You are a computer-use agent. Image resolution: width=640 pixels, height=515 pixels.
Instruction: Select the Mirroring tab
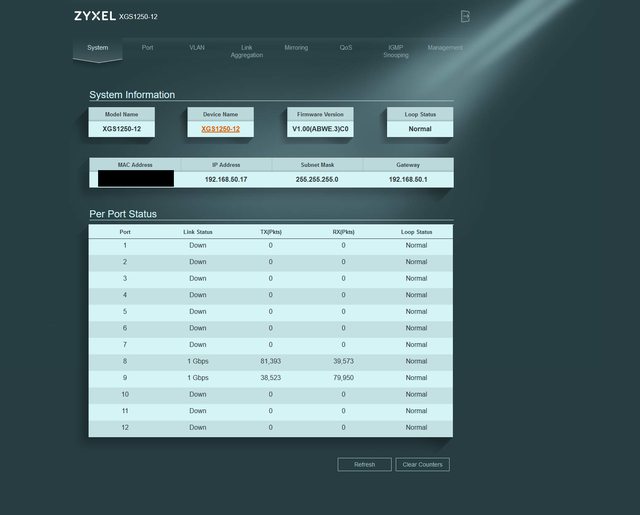[296, 47]
